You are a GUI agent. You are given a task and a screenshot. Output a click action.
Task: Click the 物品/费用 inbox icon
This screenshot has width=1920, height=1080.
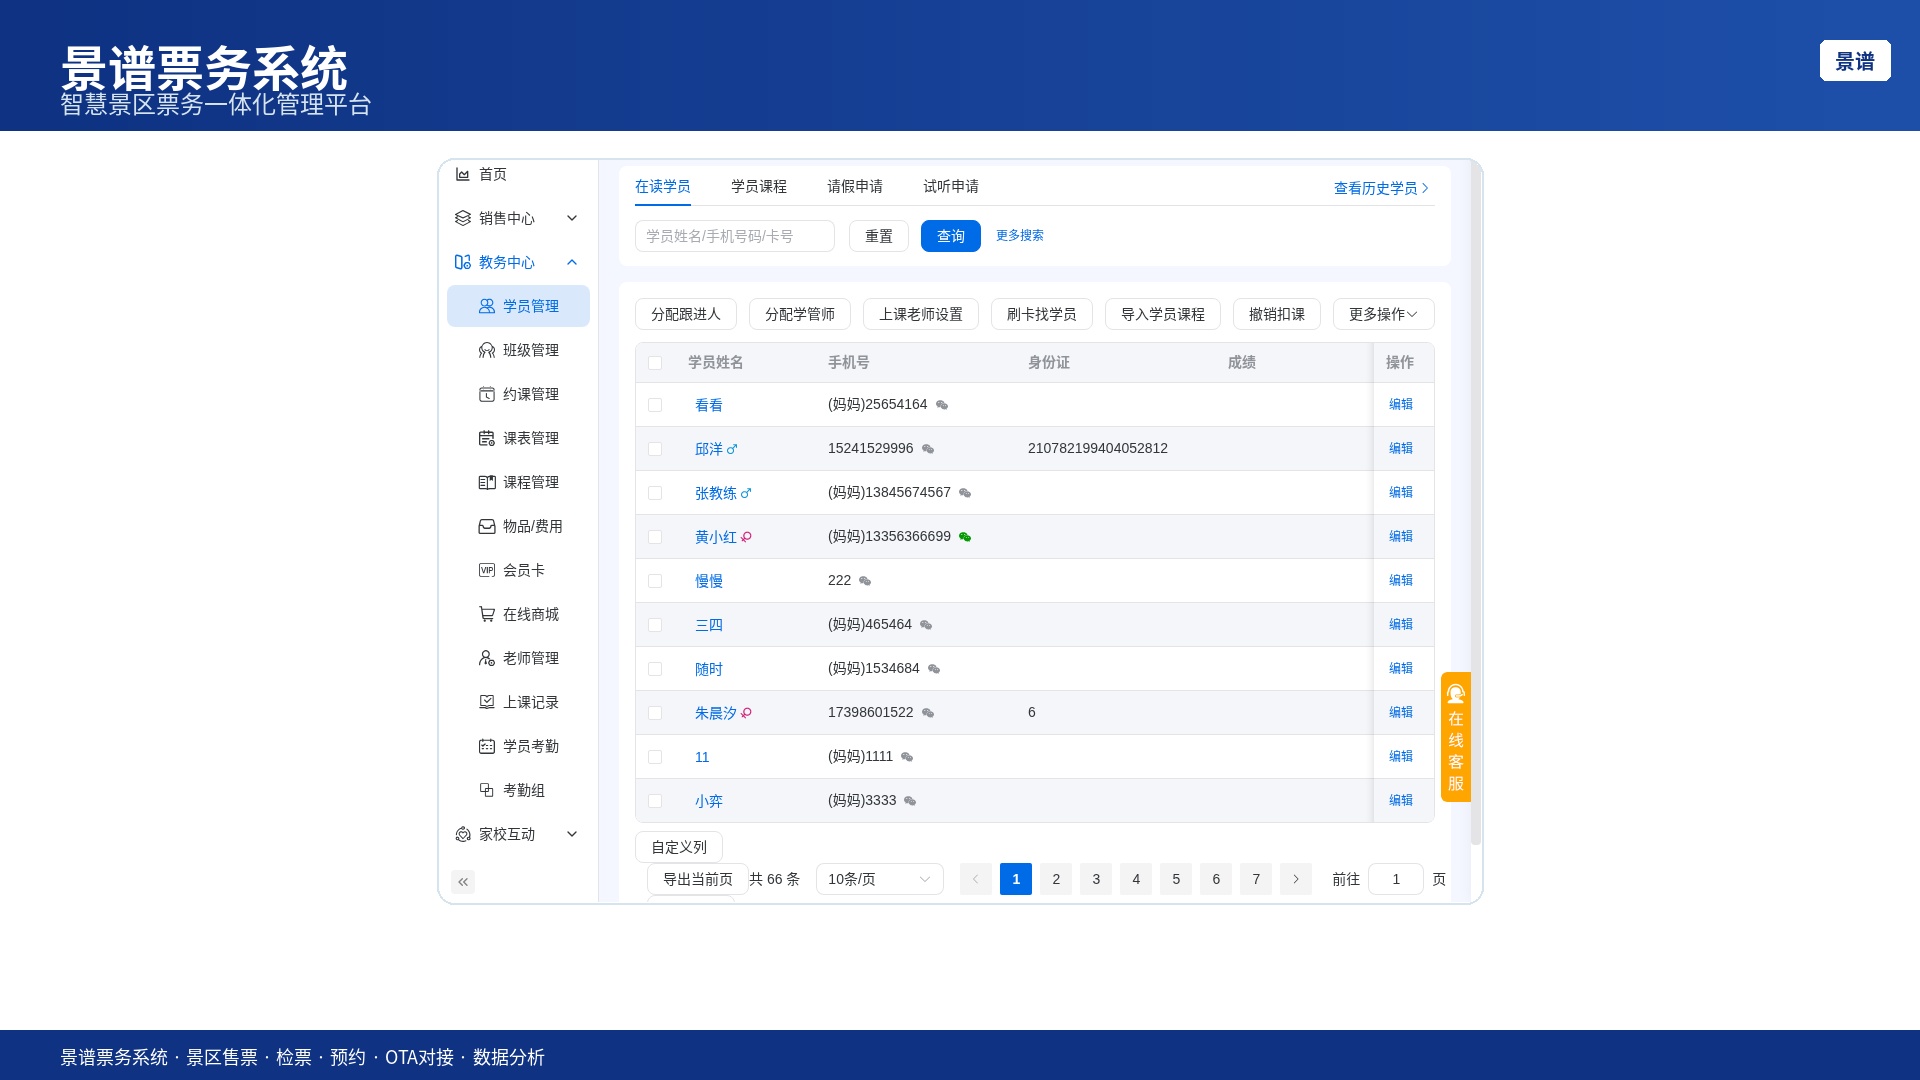click(487, 526)
